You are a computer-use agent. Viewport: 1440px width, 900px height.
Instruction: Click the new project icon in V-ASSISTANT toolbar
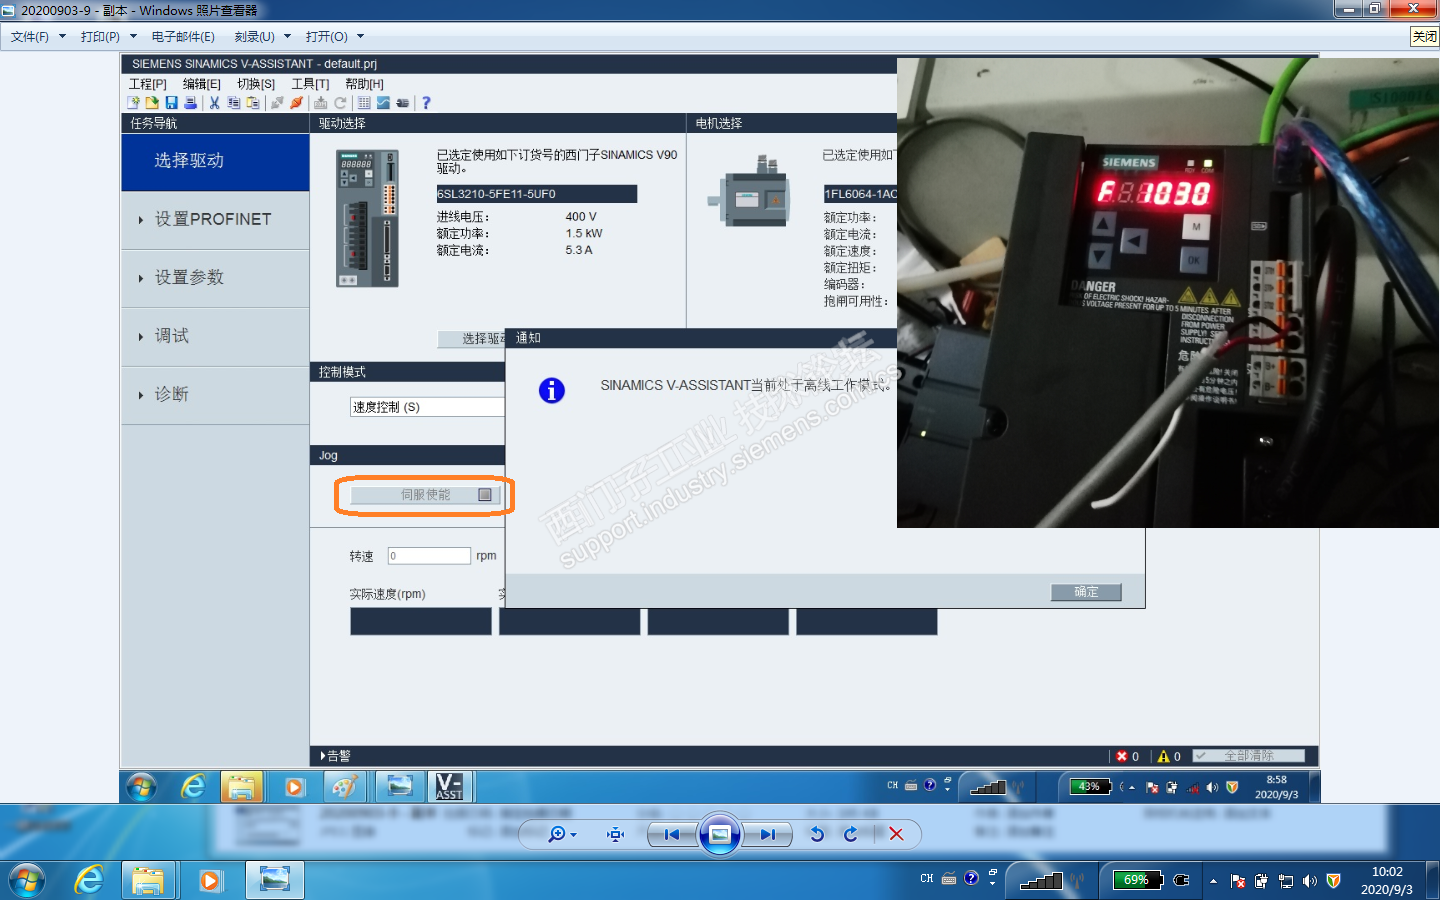(x=133, y=103)
